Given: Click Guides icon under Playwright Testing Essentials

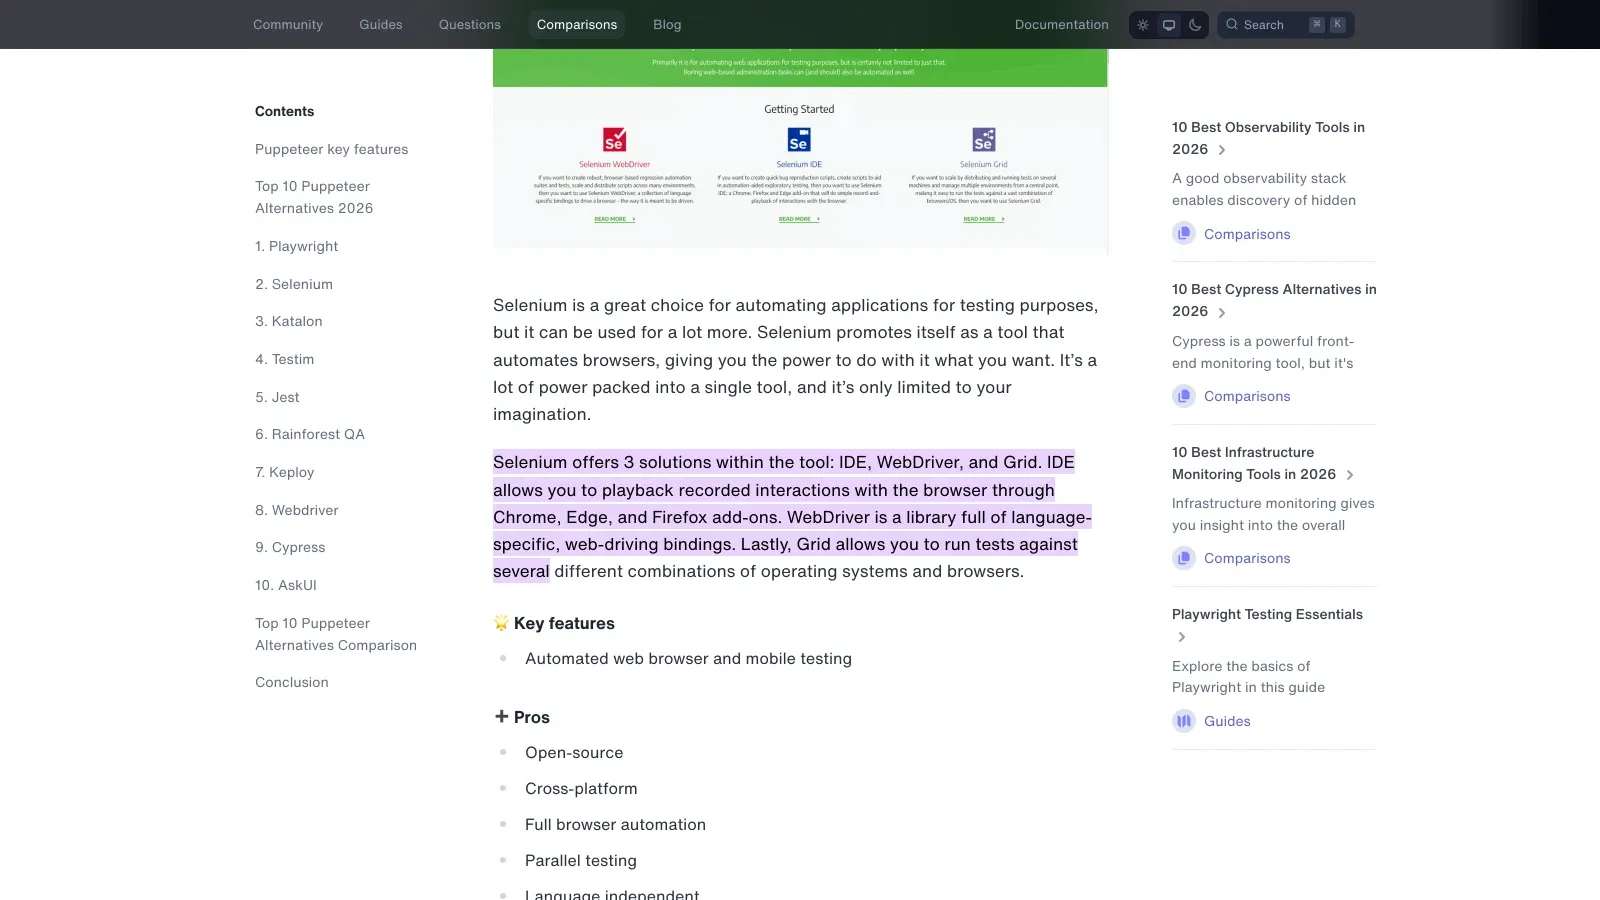Looking at the screenshot, I should 1184,721.
